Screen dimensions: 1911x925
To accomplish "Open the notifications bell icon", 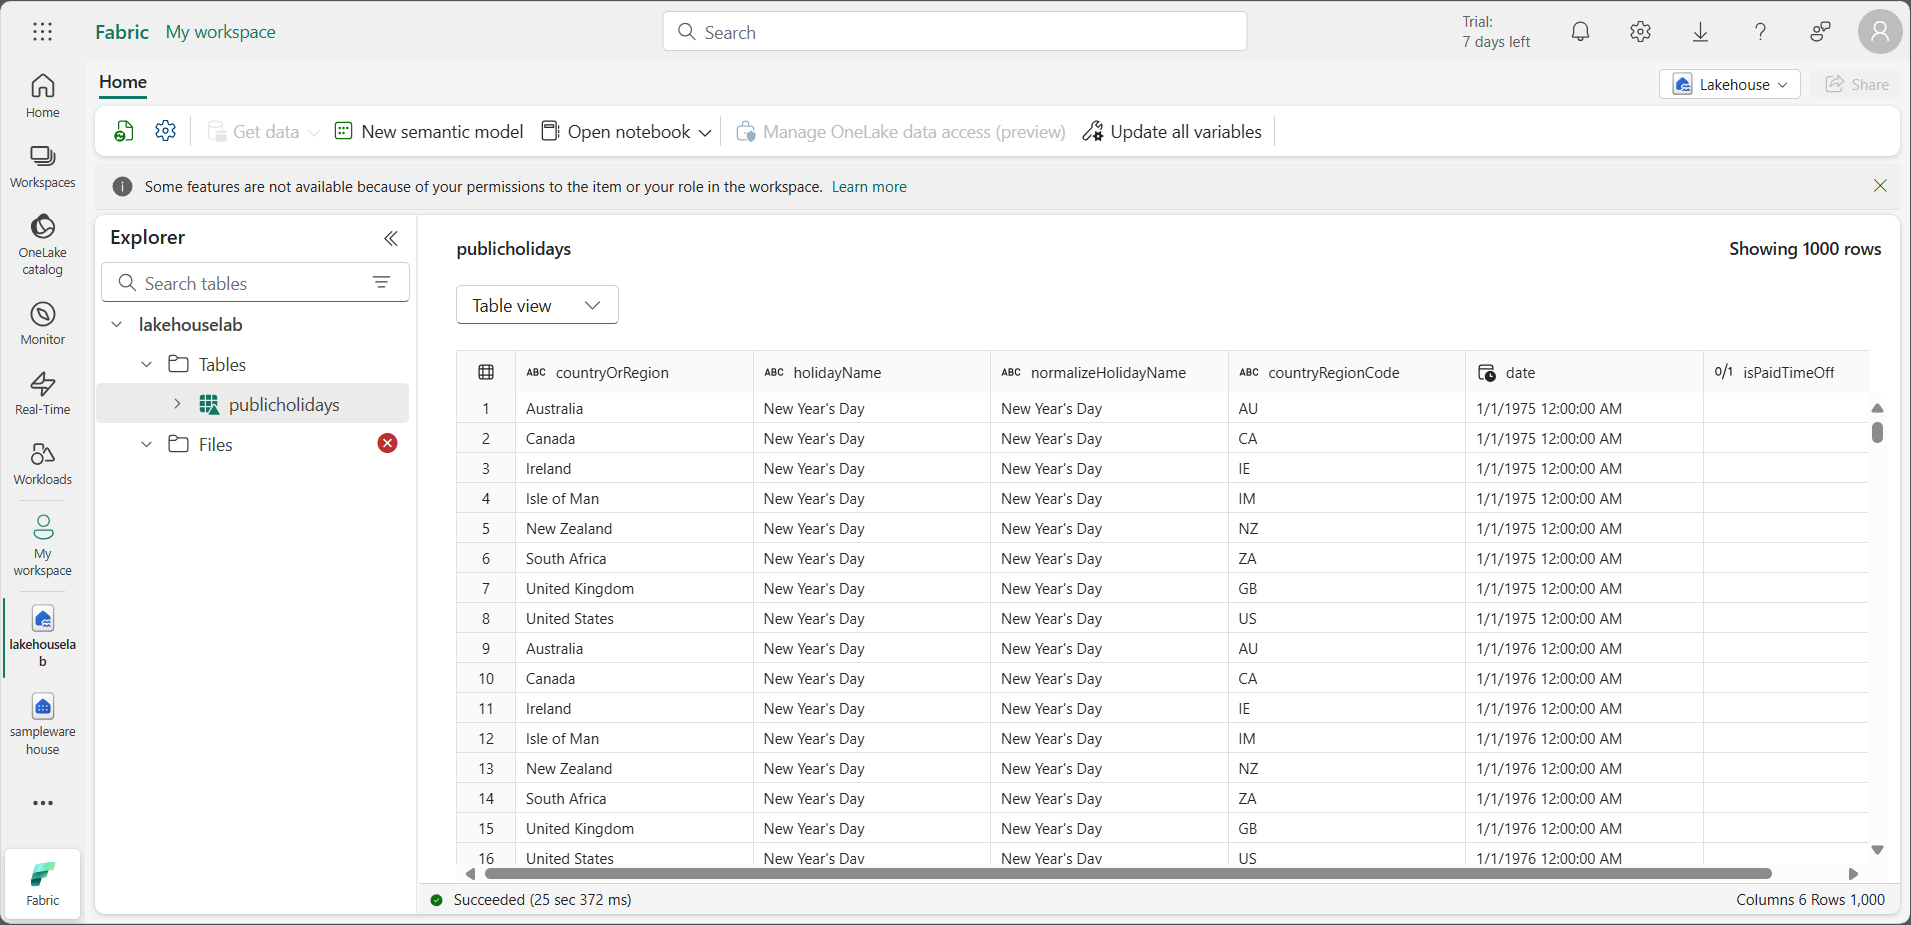I will pos(1580,32).
